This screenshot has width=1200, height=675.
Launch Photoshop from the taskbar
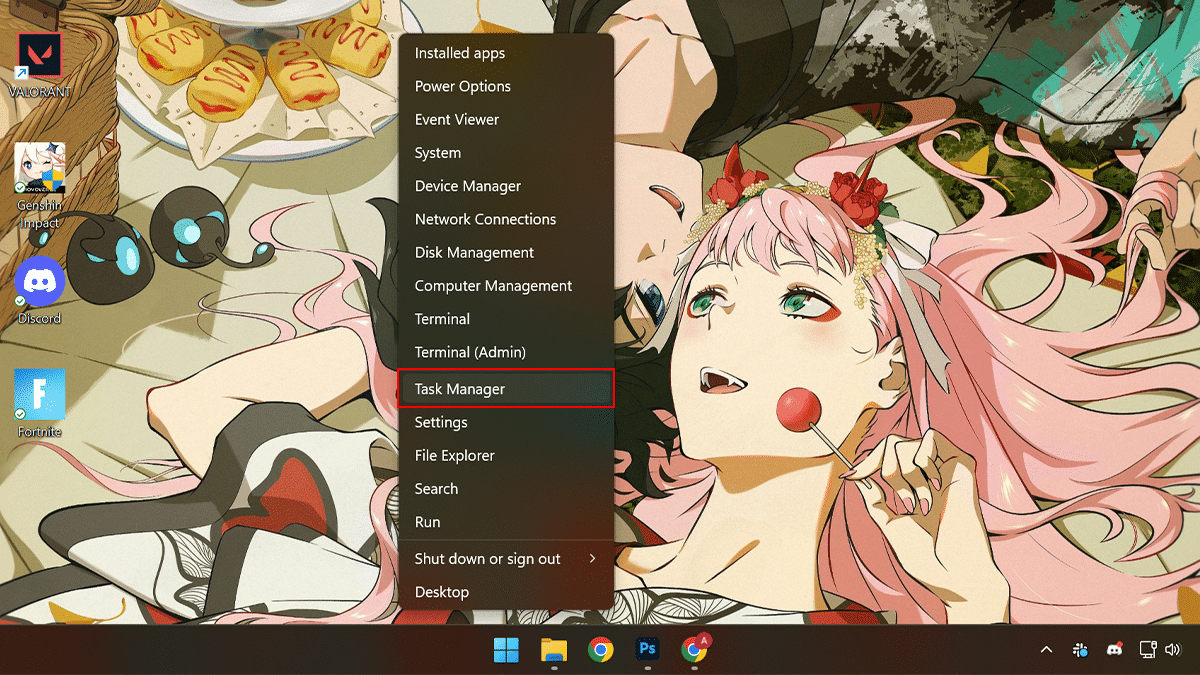click(647, 650)
